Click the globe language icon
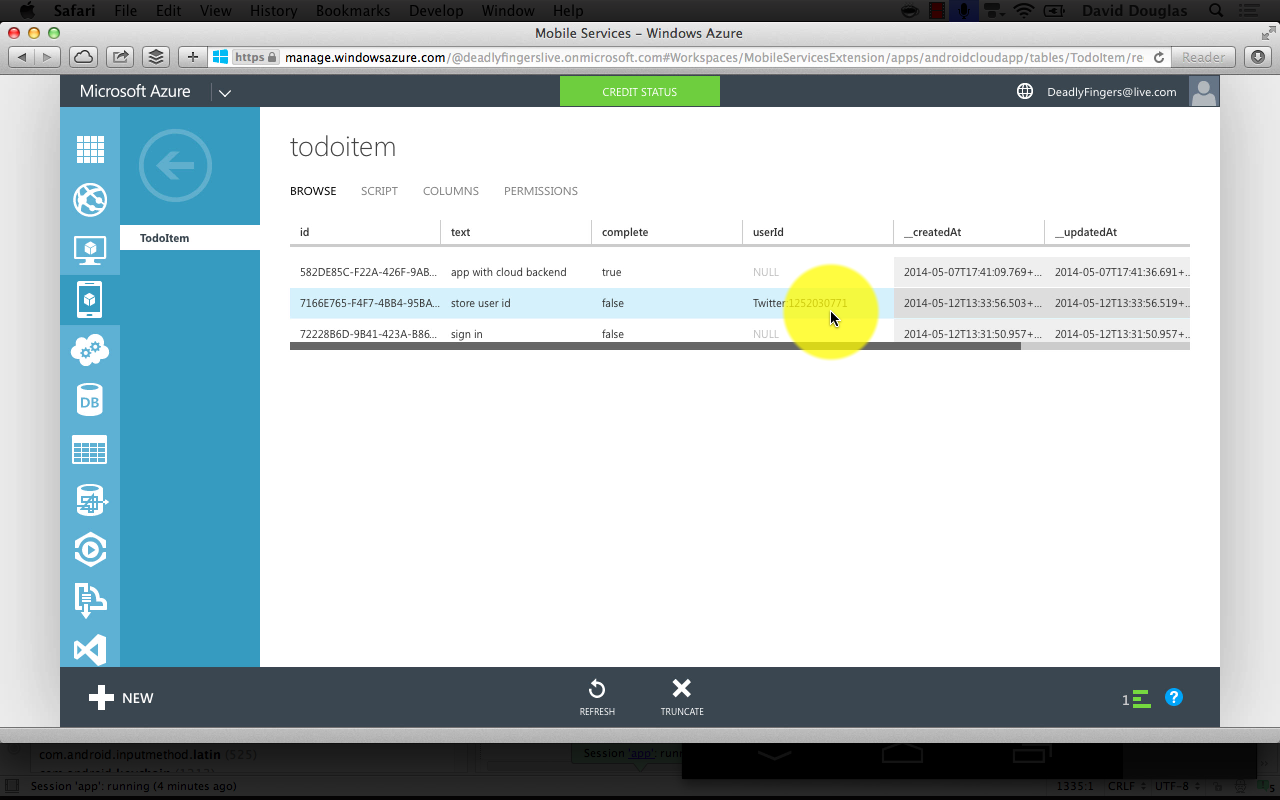Viewport: 1280px width, 800px height. click(x=1025, y=91)
